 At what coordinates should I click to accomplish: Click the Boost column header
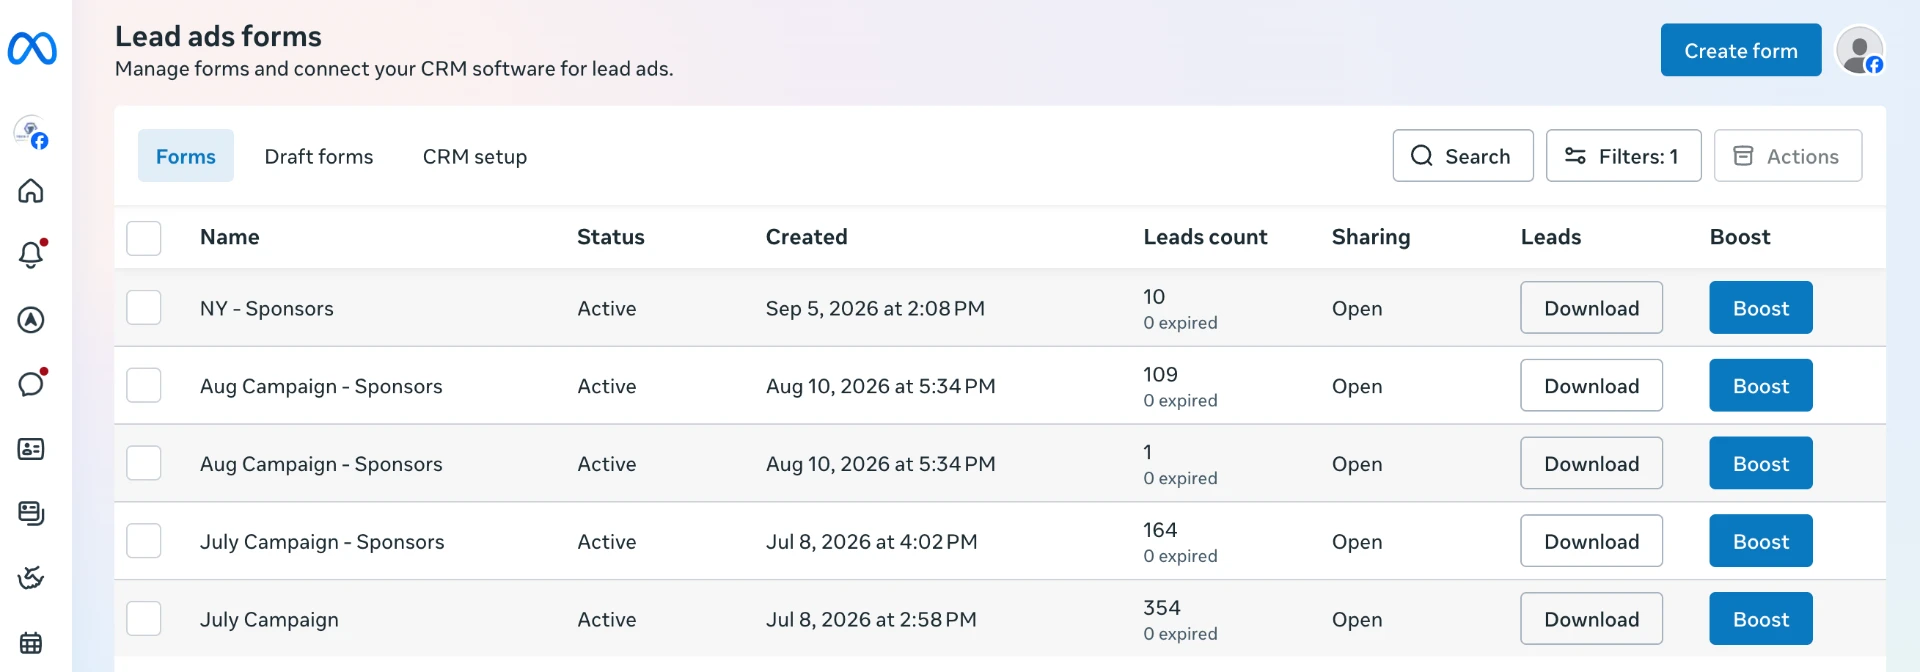click(x=1740, y=237)
